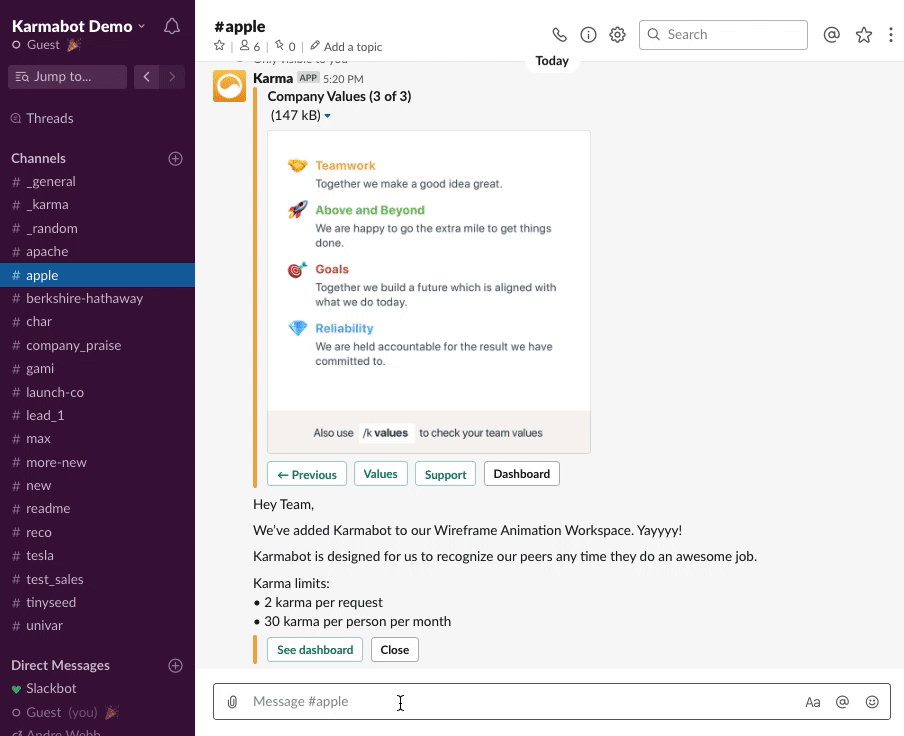The width and height of the screenshot is (904, 736).
Task: Open the _karma channel
Action: tap(97, 205)
